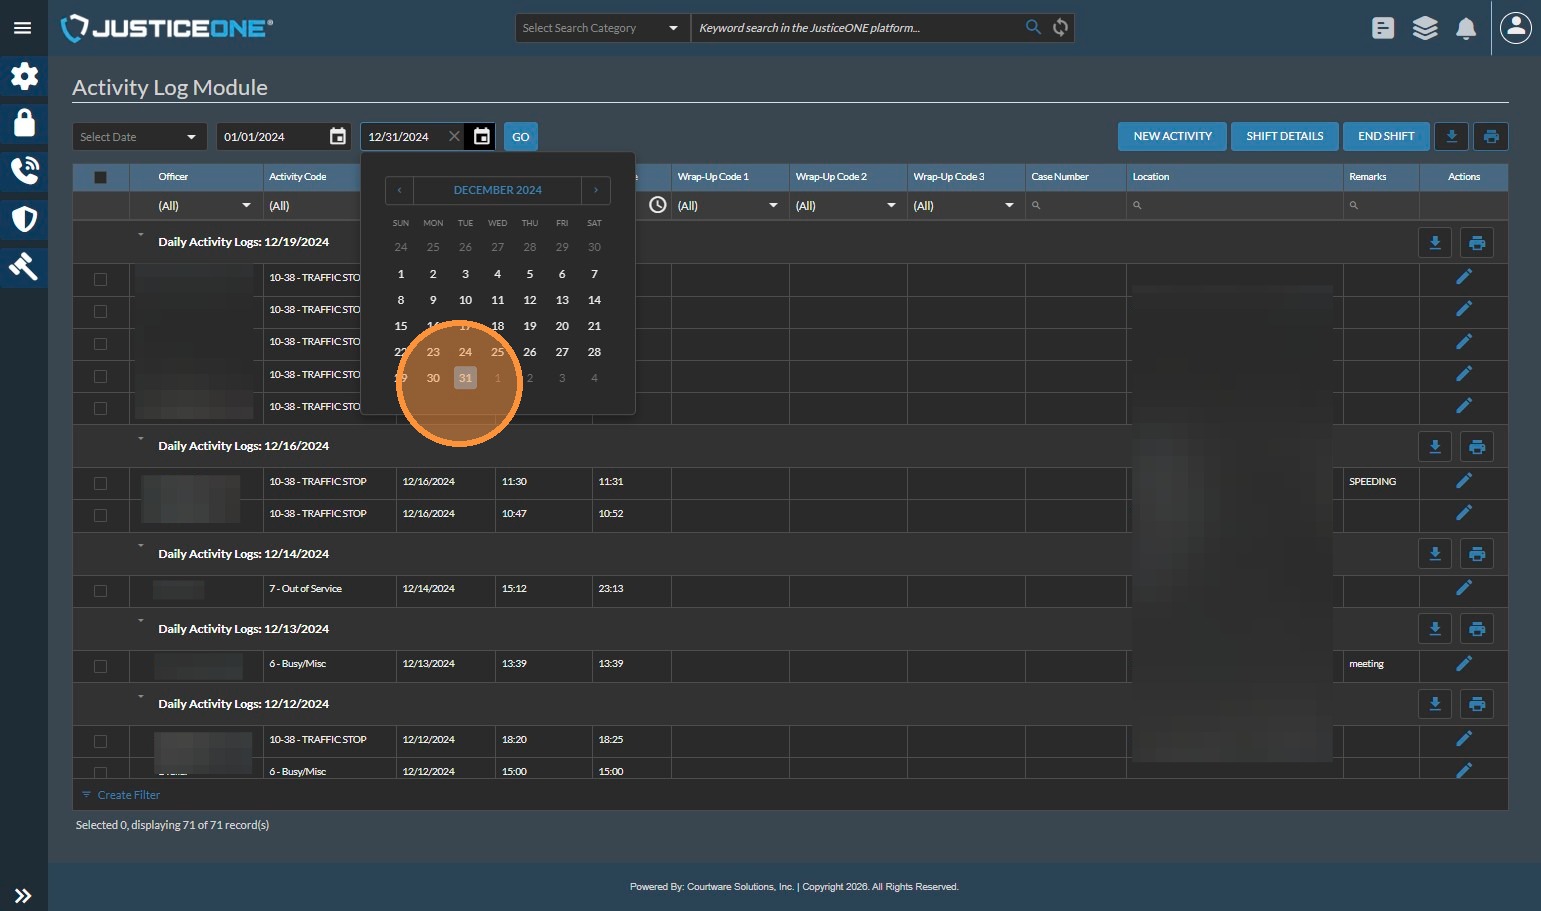Click the print icon beside End Shift

(x=1491, y=137)
